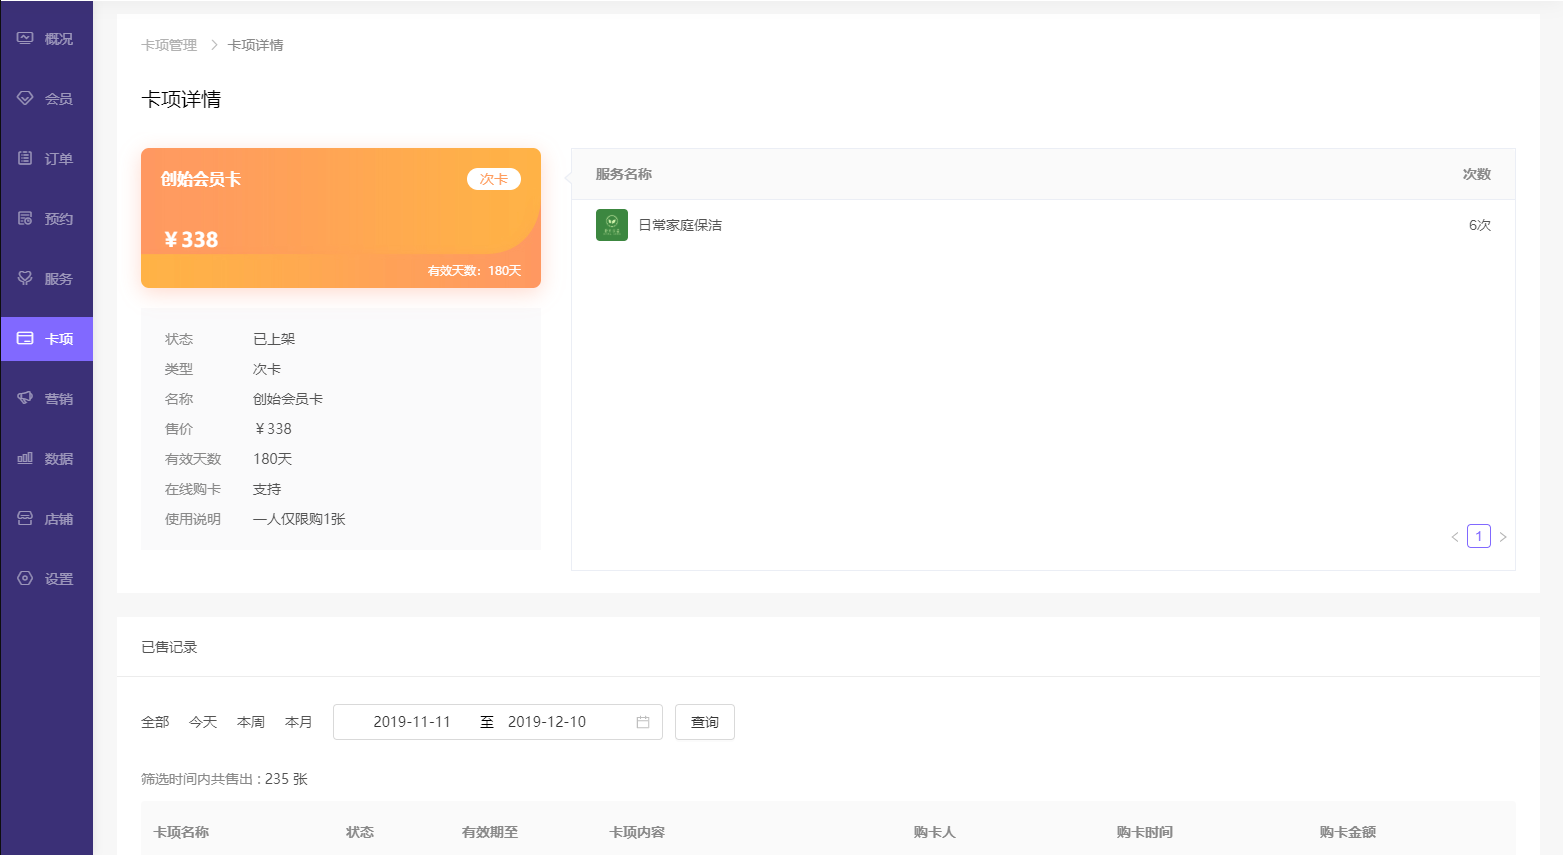Image resolution: width=1563 pixels, height=855 pixels.
Task: Go to previous page of services list
Action: tap(1455, 537)
